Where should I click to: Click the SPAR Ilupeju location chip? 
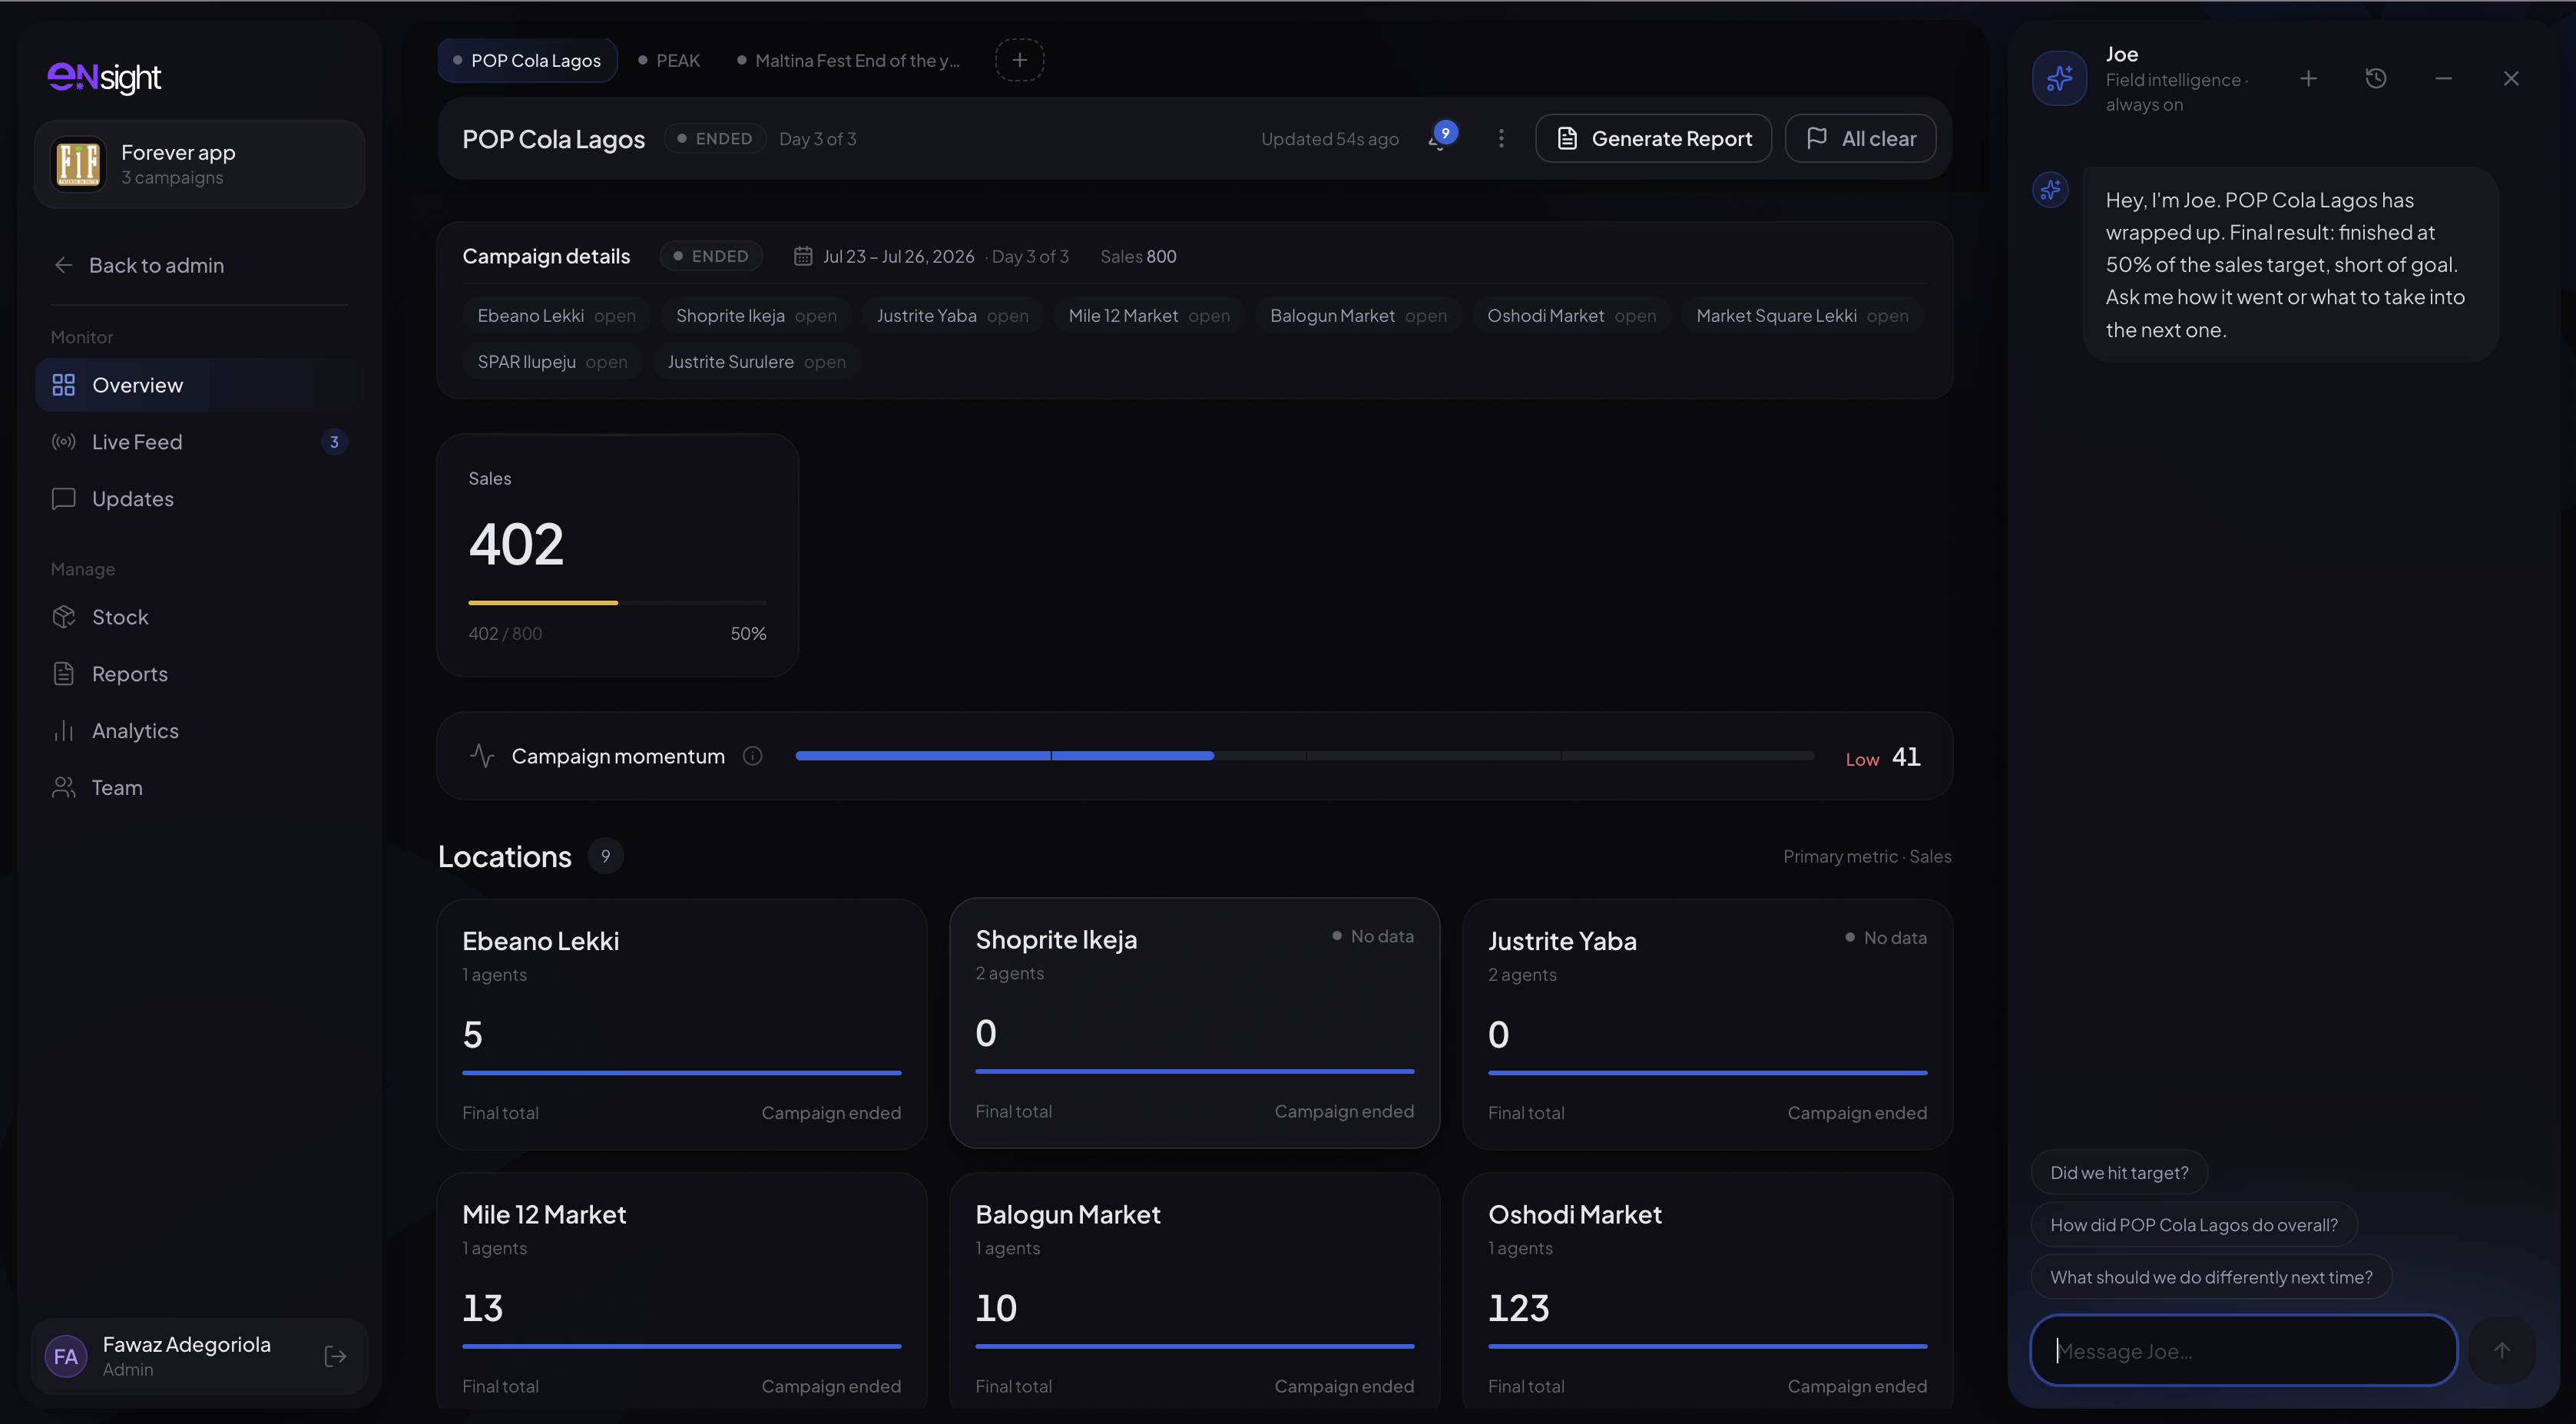click(552, 362)
